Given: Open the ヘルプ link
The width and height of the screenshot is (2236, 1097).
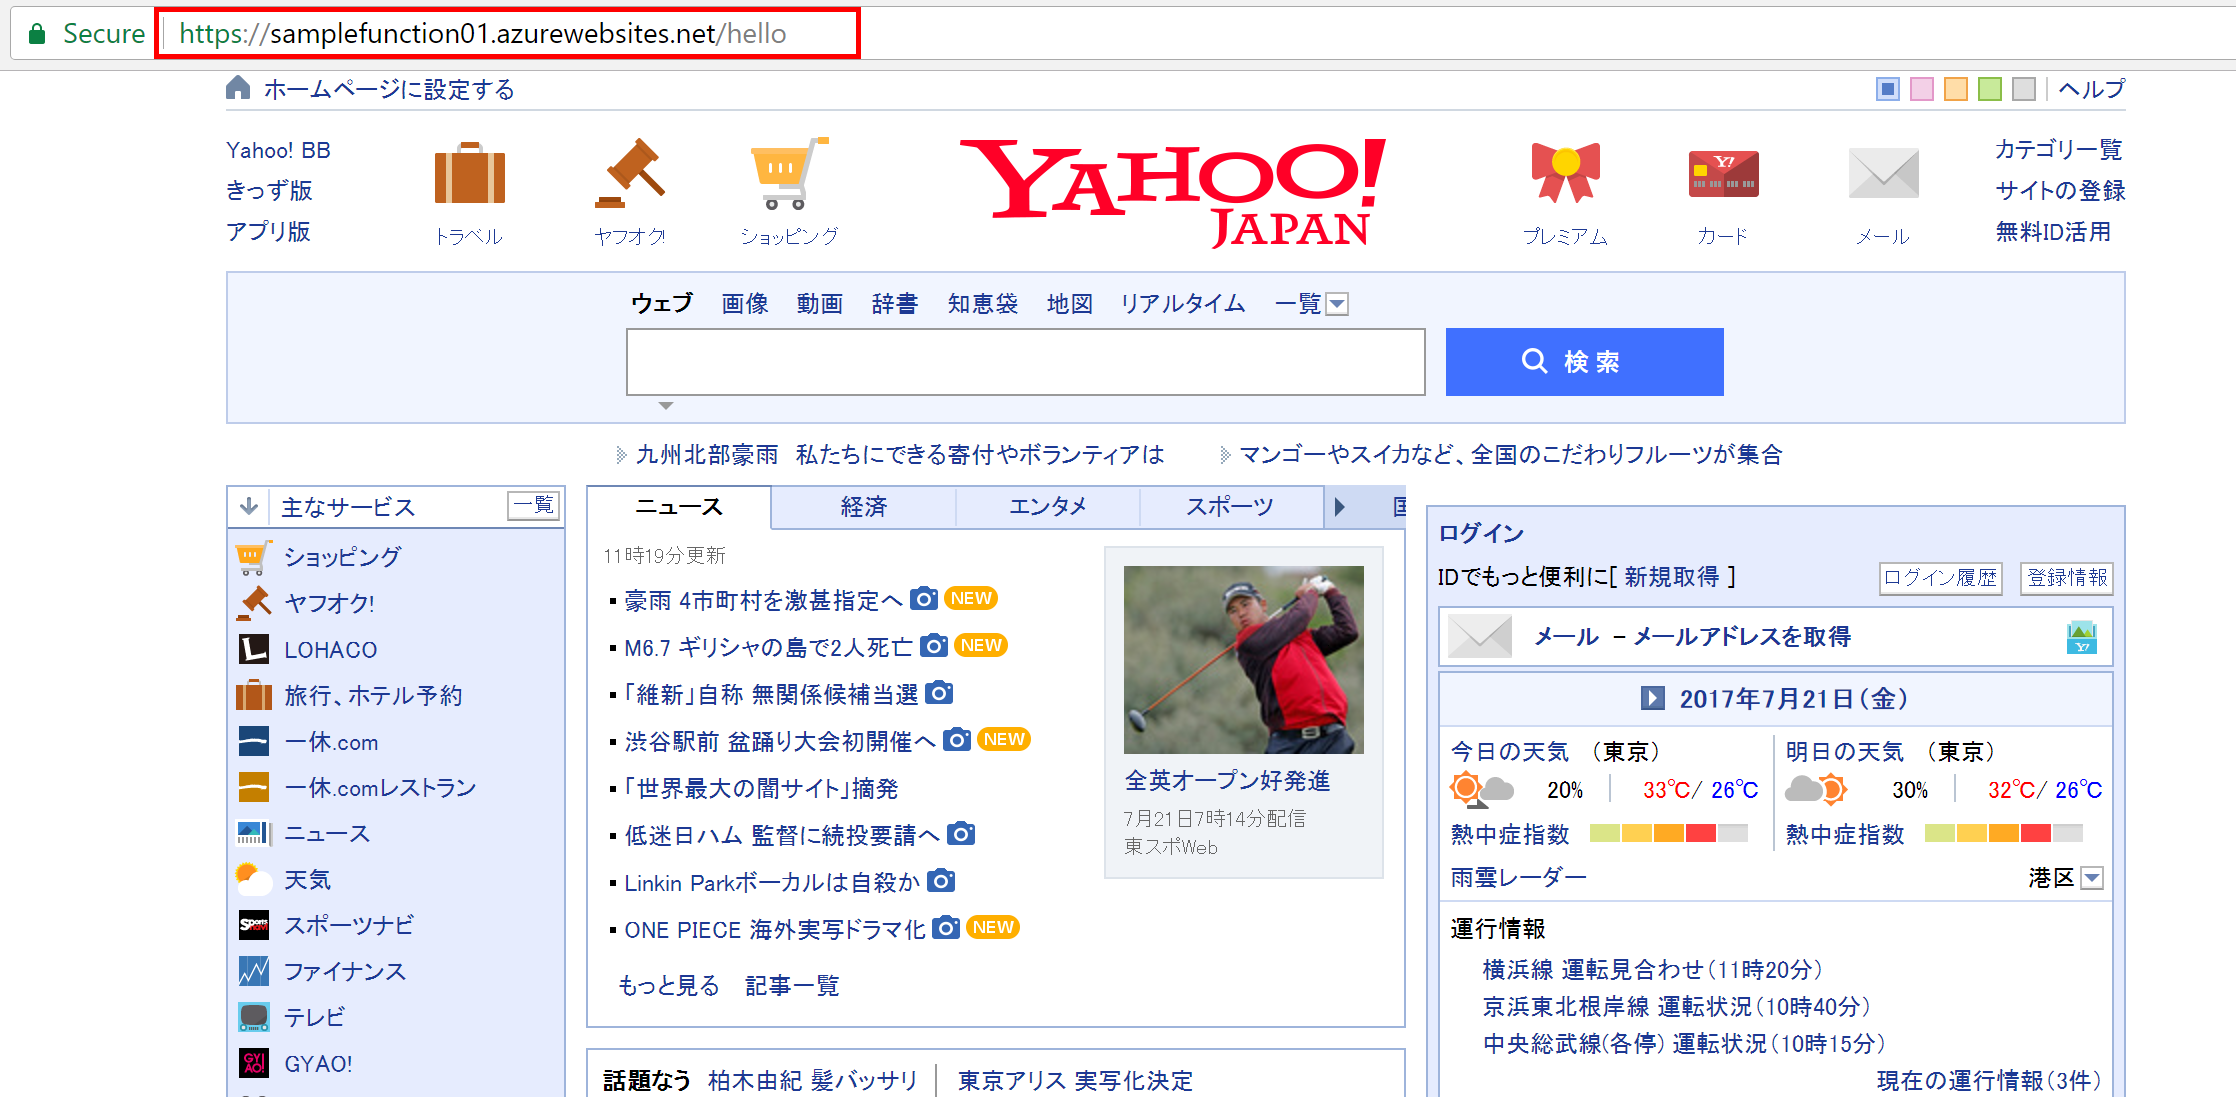Looking at the screenshot, I should pos(2092,89).
